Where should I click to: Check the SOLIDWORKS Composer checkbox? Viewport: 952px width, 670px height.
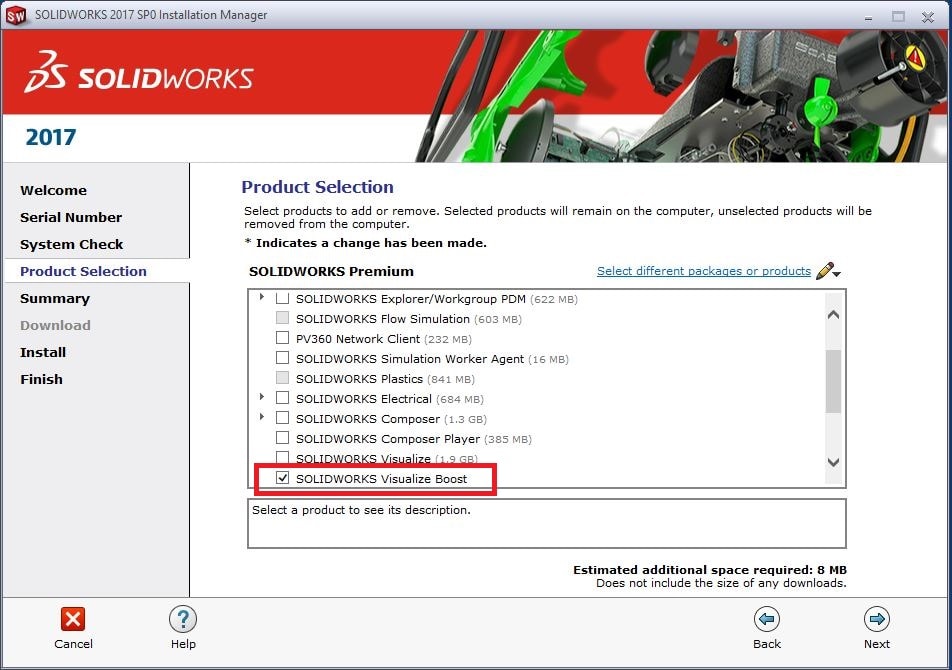pos(282,418)
